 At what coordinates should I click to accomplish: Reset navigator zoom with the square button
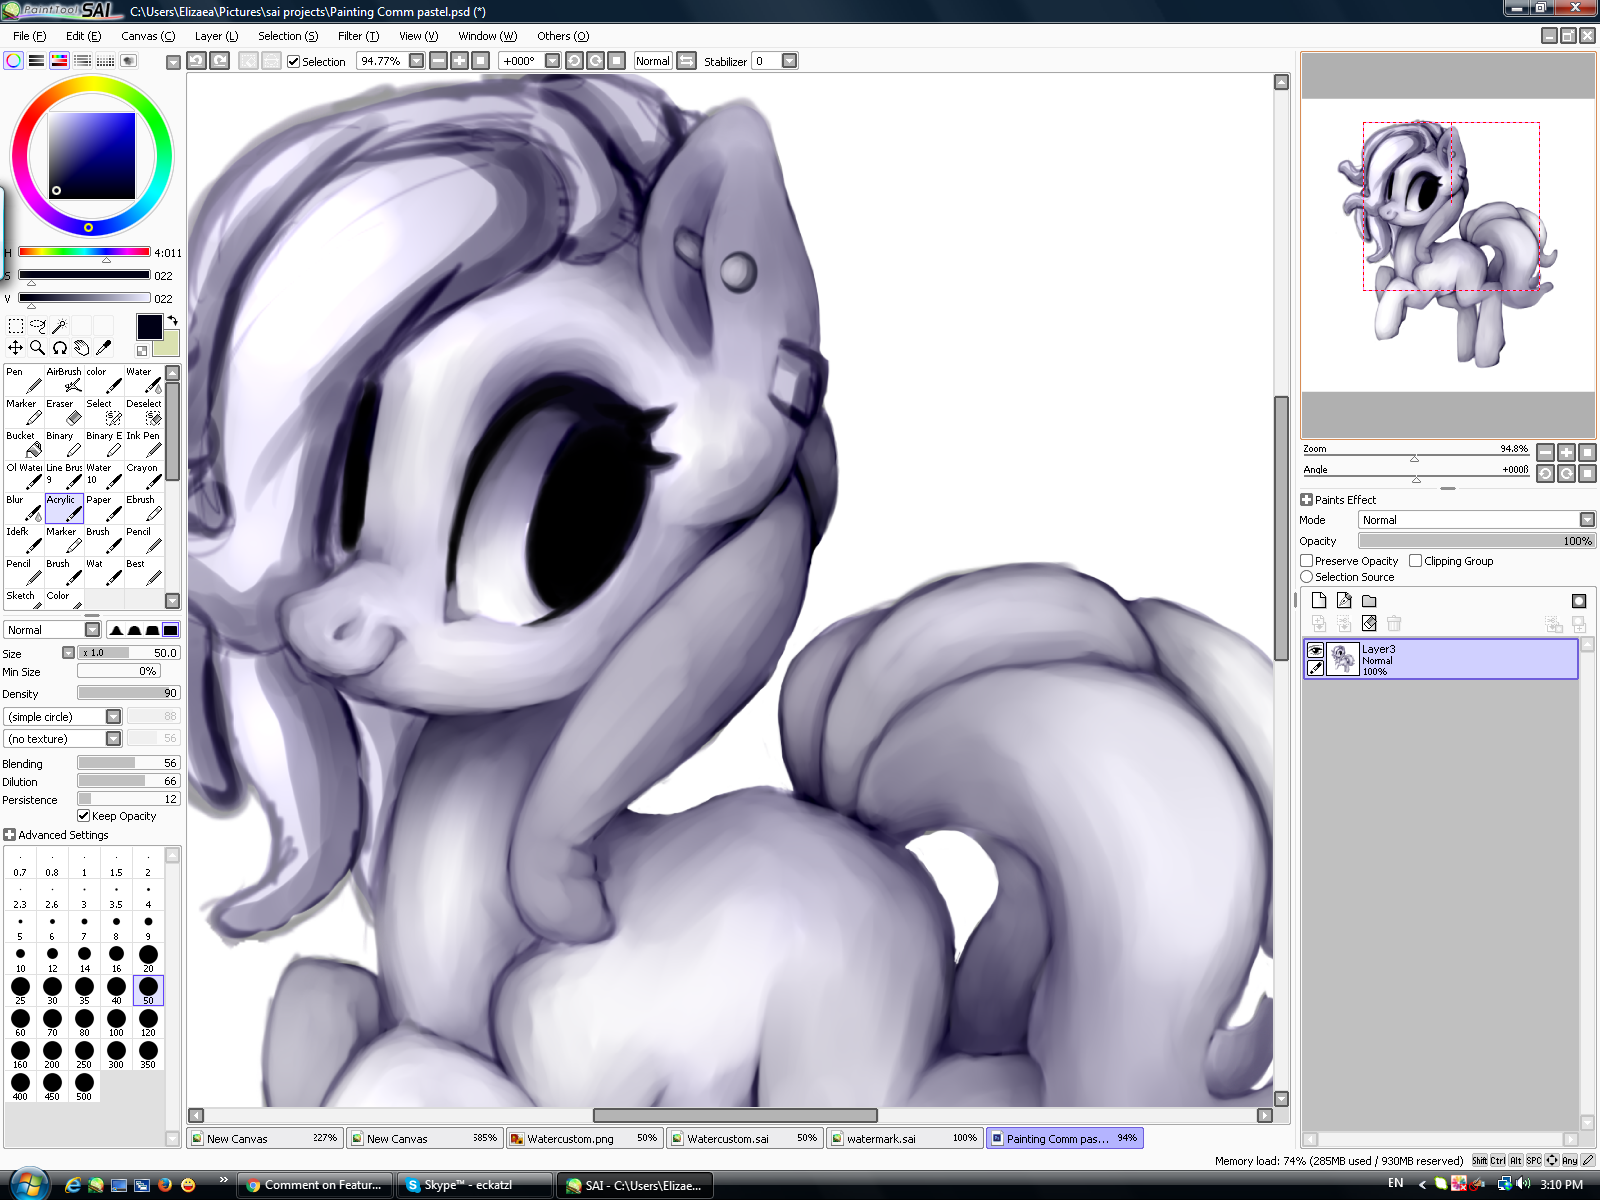[1587, 452]
